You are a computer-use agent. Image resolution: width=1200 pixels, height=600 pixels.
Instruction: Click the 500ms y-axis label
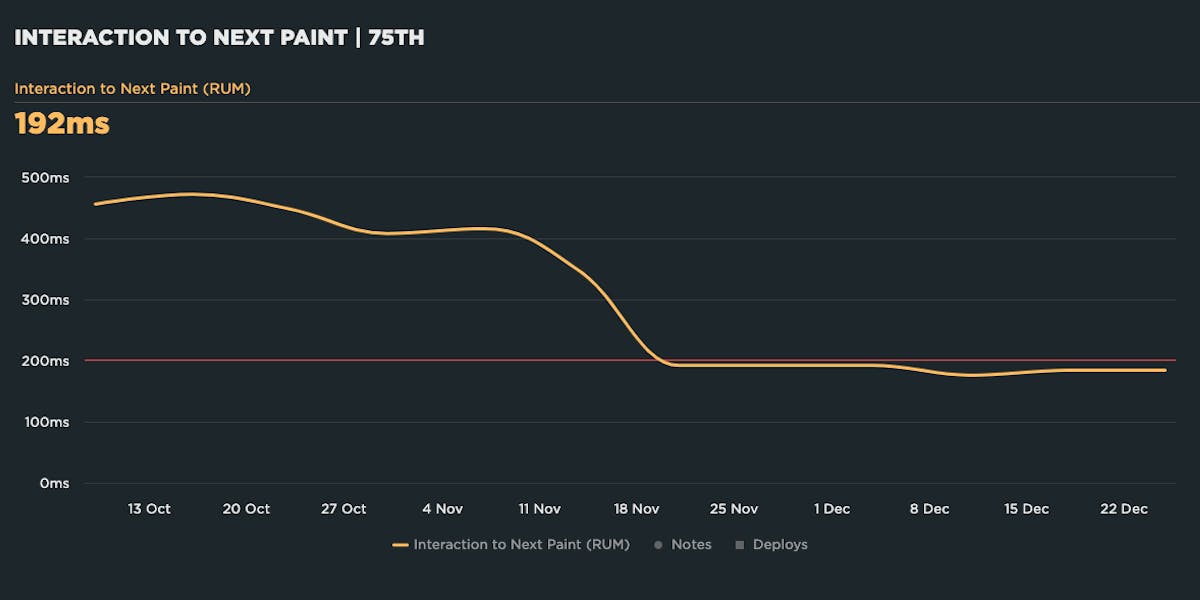click(x=45, y=178)
